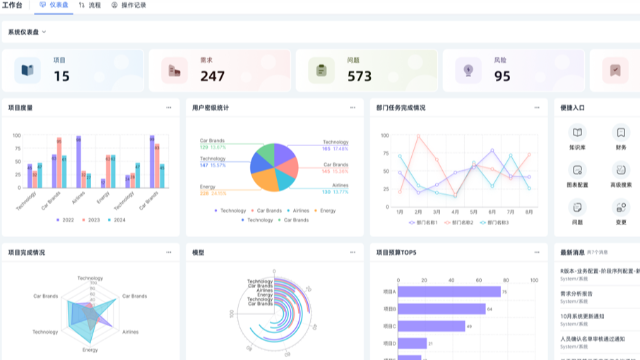Click the 项目B budget bar
The width and height of the screenshot is (640, 360).
(x=442, y=309)
